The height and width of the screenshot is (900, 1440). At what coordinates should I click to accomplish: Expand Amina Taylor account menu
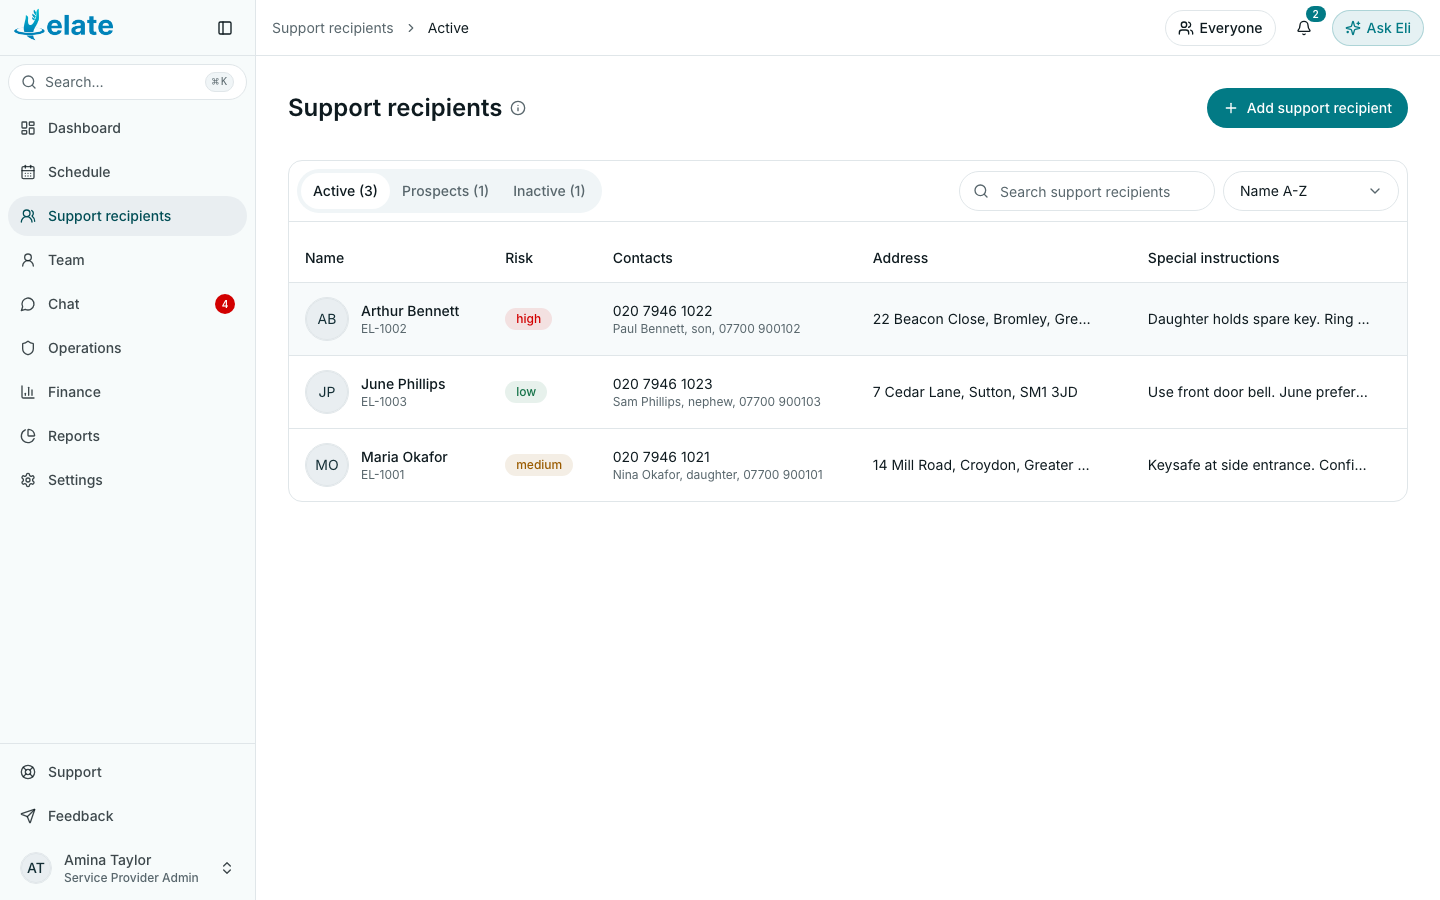128,868
